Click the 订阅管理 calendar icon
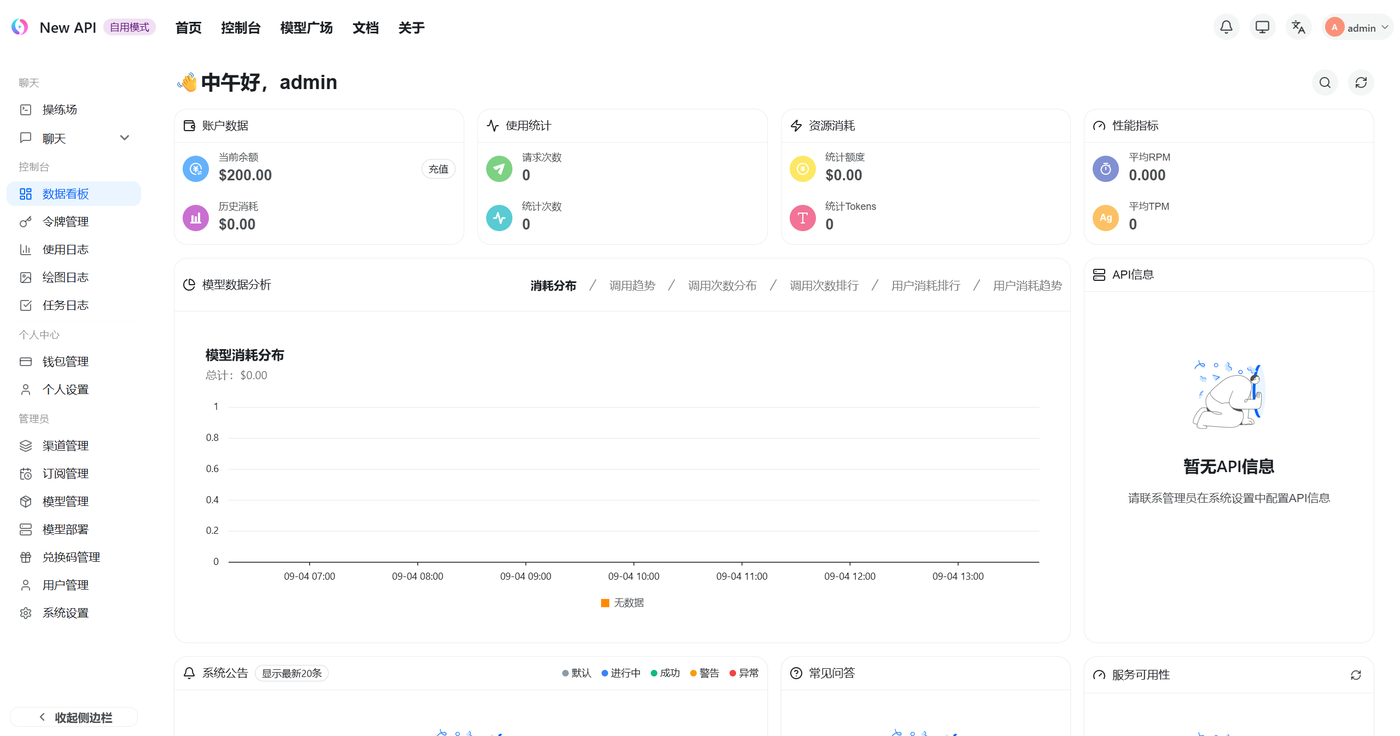This screenshot has width=1400, height=736. click(26, 474)
